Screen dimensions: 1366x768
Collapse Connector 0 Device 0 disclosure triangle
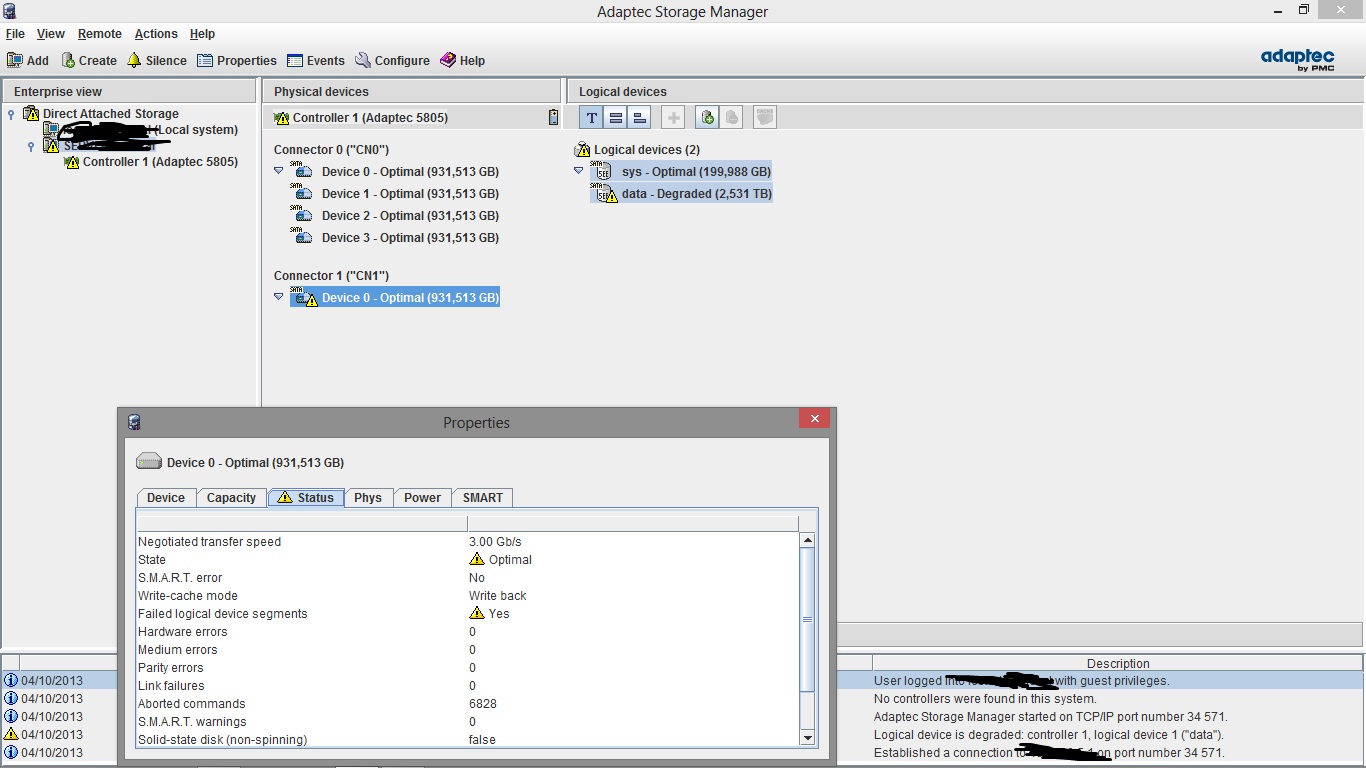[x=279, y=171]
